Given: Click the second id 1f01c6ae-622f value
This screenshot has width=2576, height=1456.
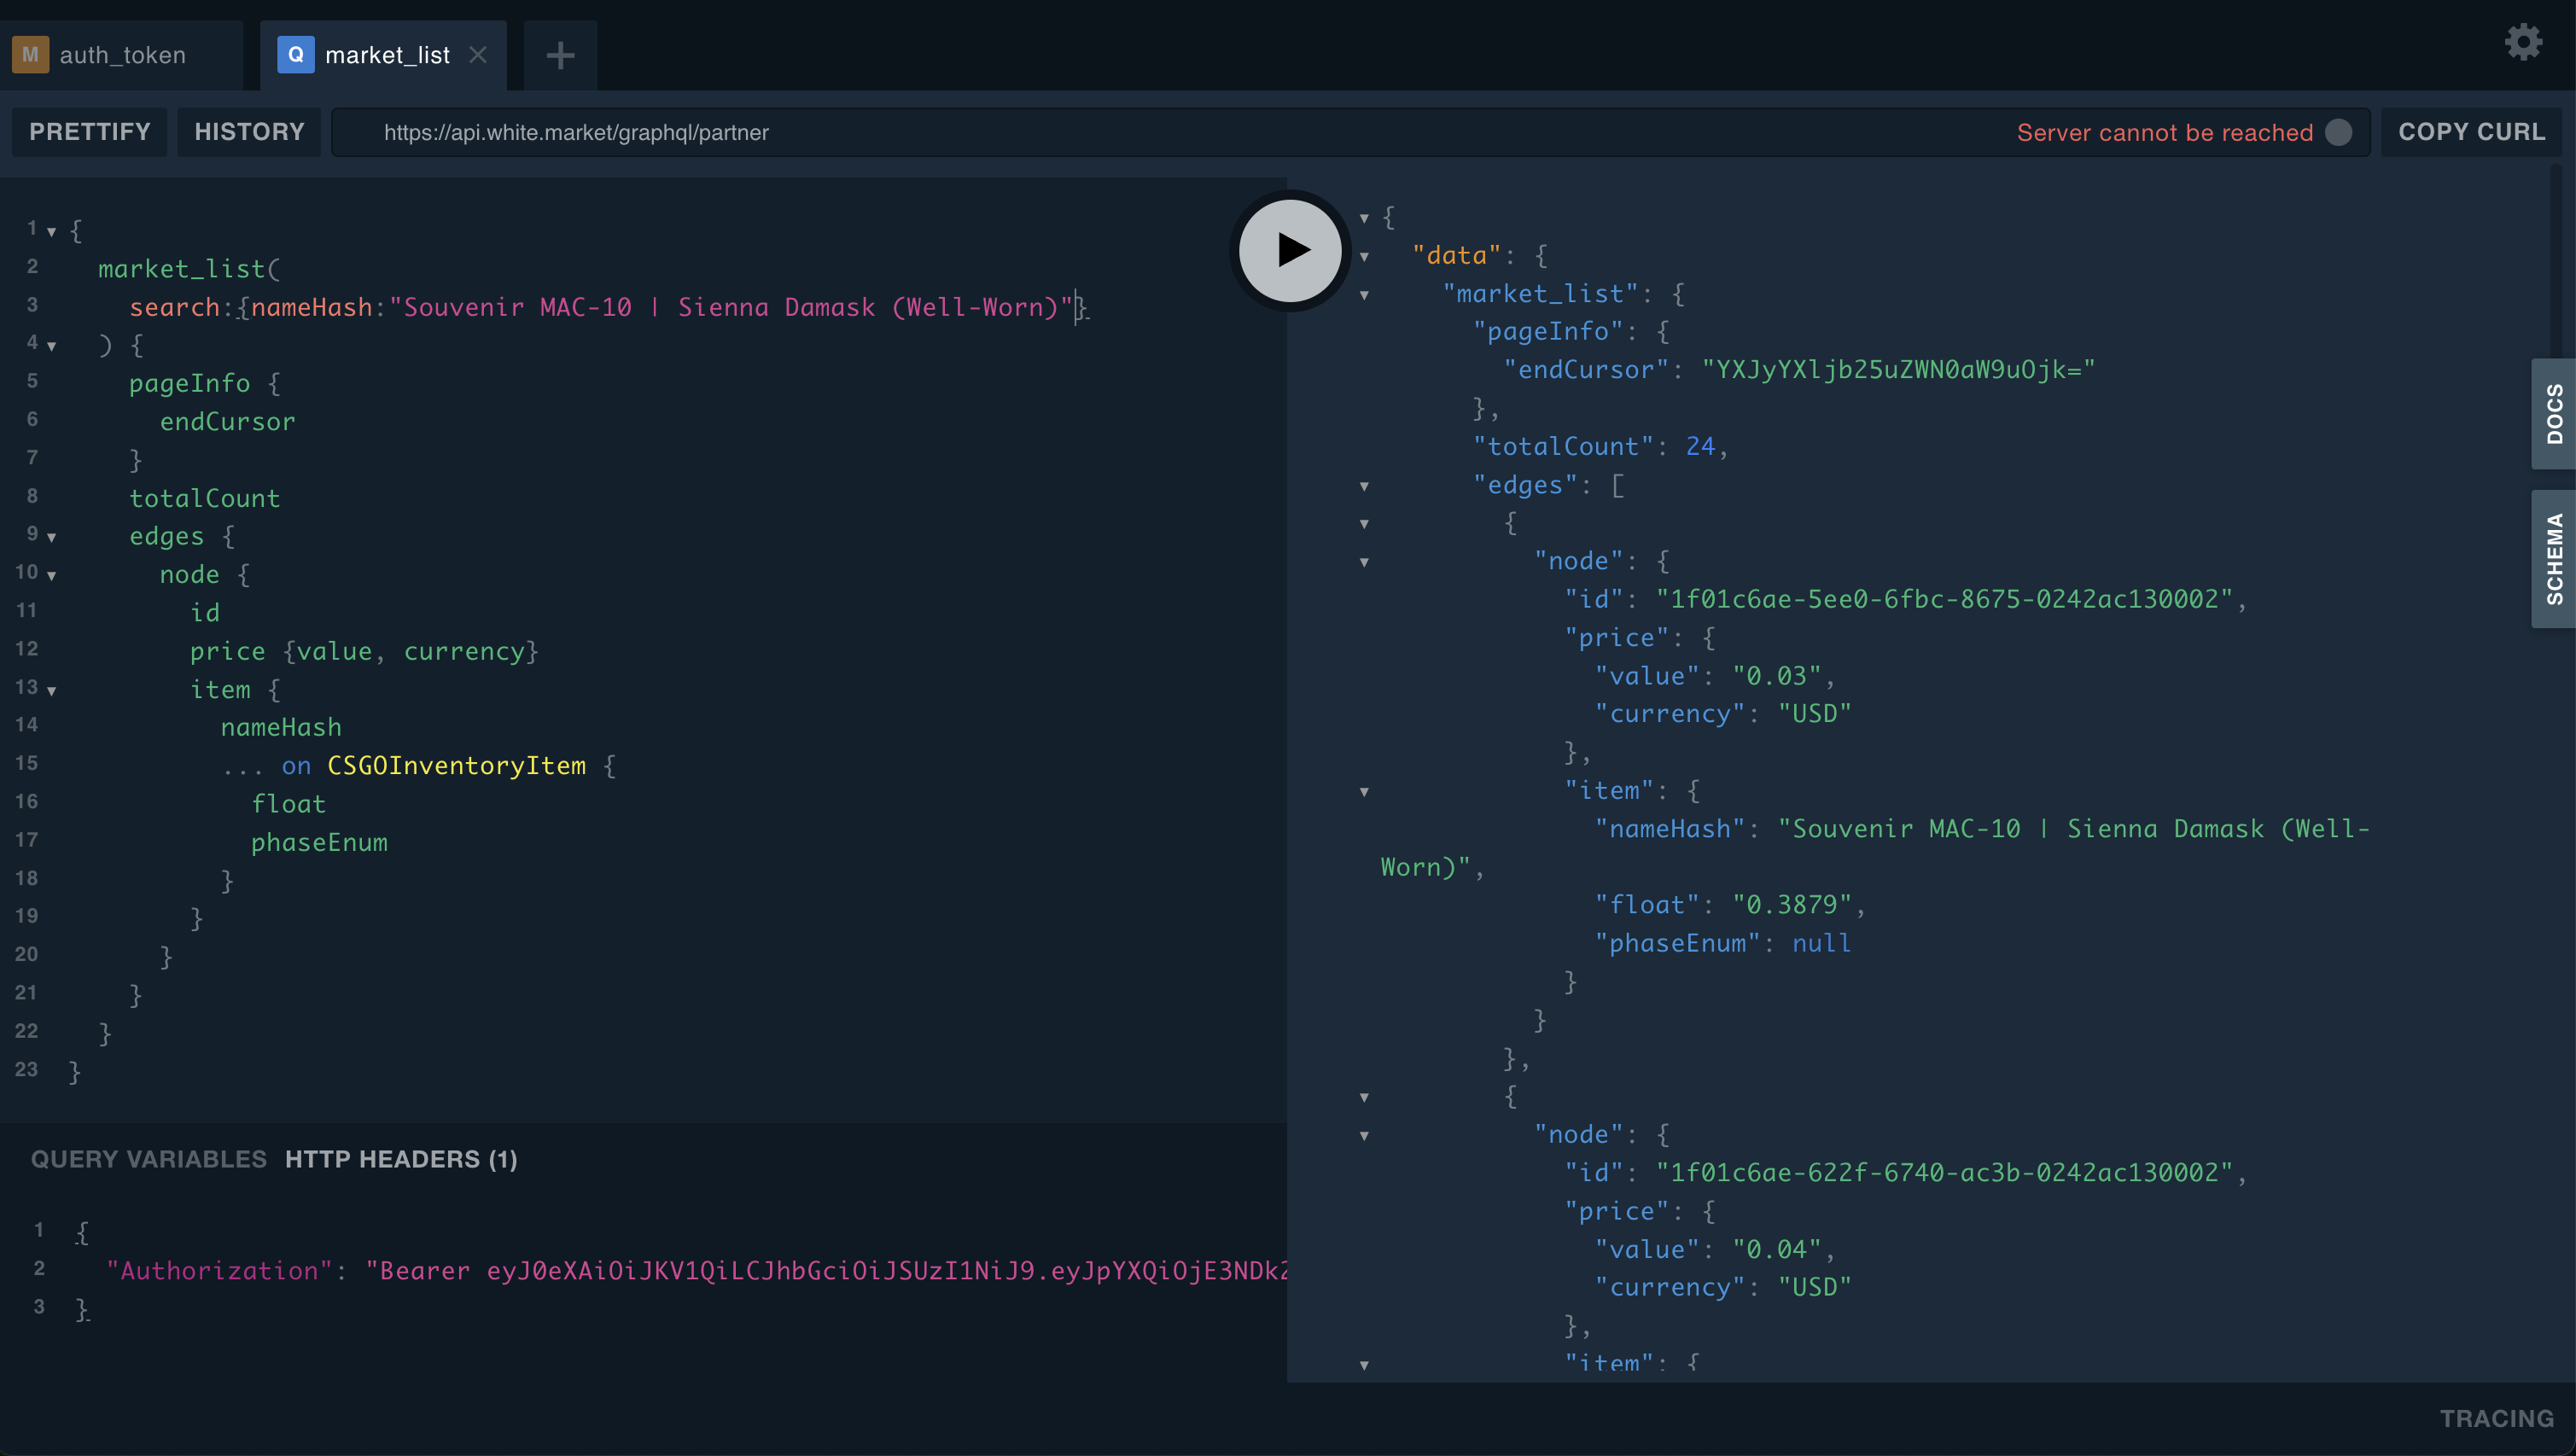Looking at the screenshot, I should click(1944, 1172).
